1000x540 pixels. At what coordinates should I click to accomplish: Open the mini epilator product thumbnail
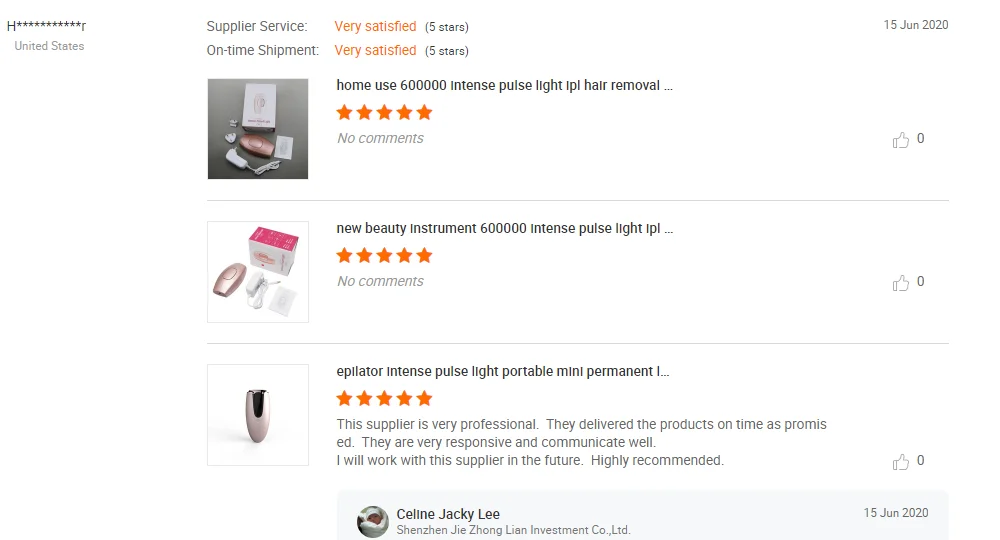pos(258,415)
